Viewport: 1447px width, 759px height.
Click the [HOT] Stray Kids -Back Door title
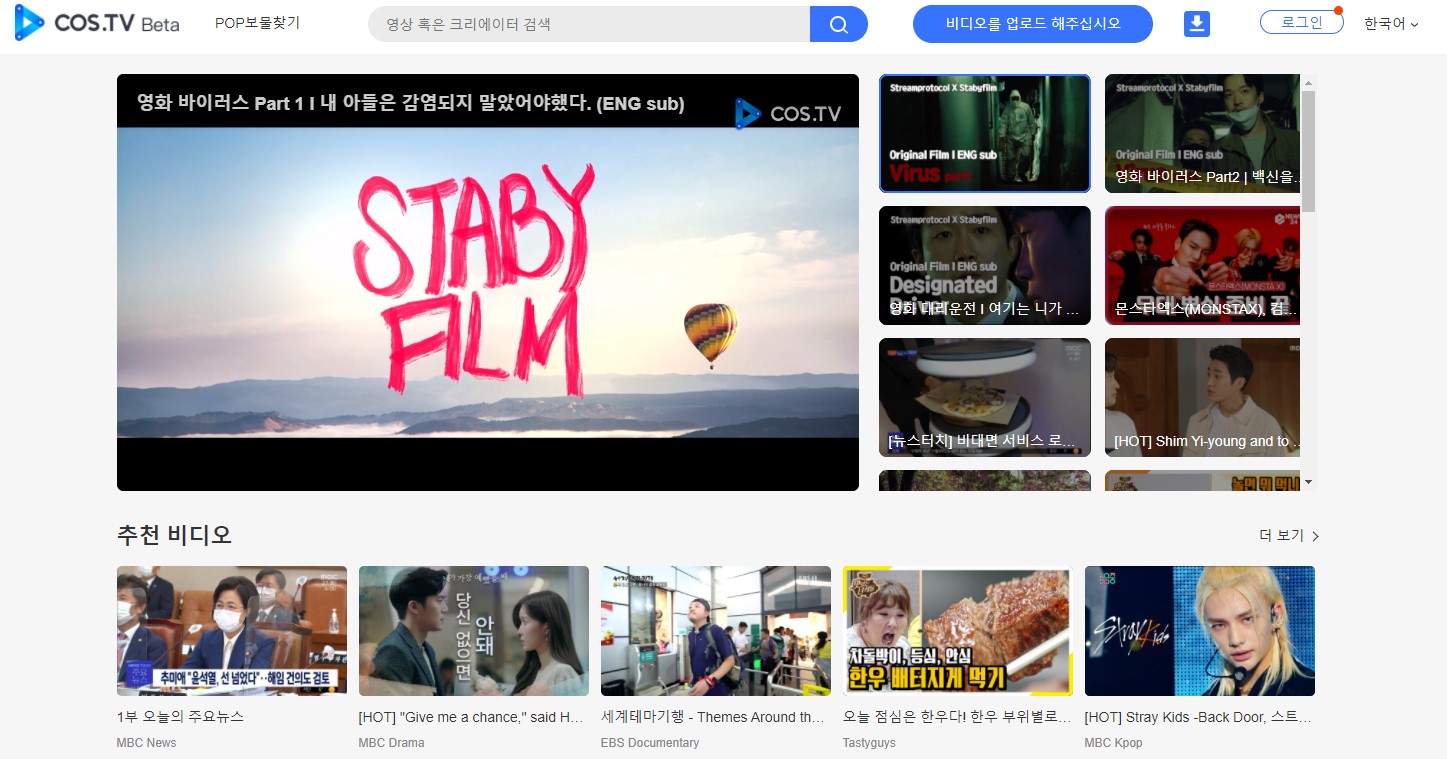(1198, 717)
